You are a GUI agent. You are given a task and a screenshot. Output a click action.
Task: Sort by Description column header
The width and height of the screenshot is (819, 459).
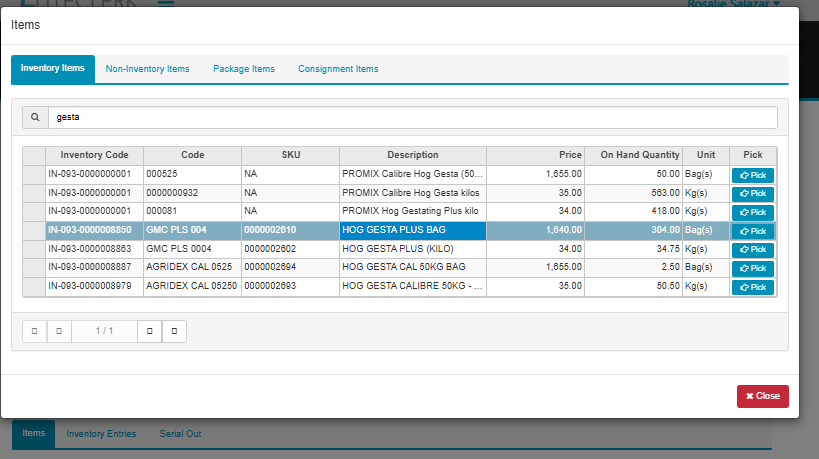[x=413, y=155]
